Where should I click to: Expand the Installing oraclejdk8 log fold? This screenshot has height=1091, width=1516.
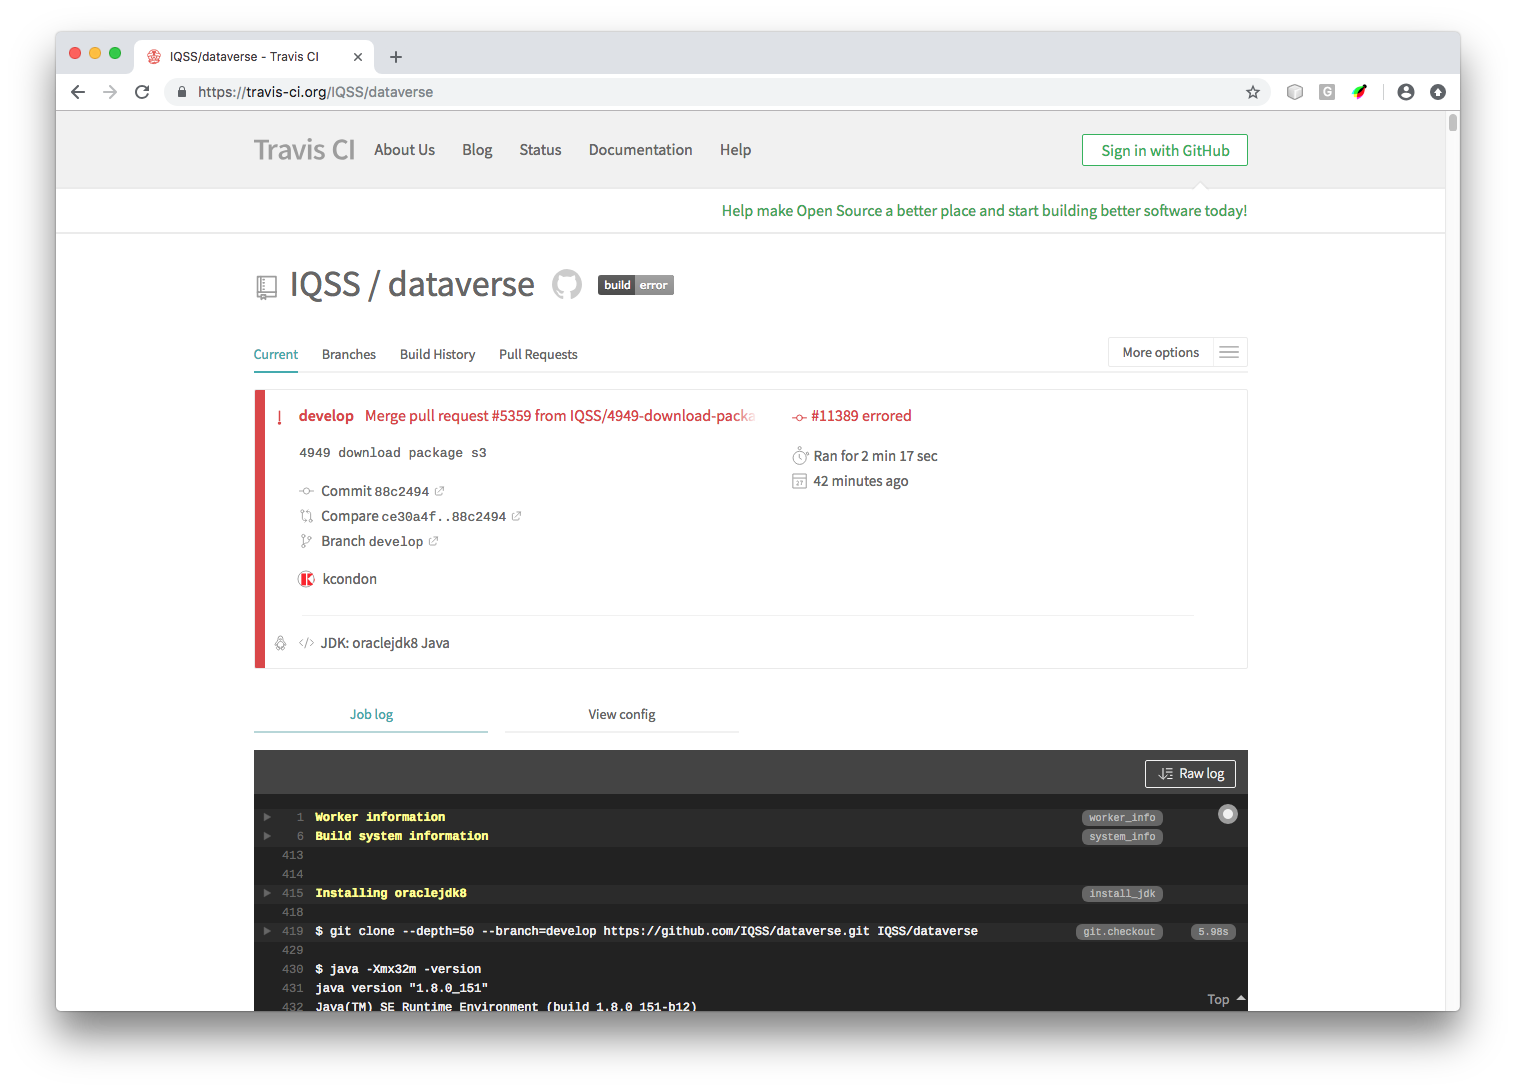(x=267, y=893)
